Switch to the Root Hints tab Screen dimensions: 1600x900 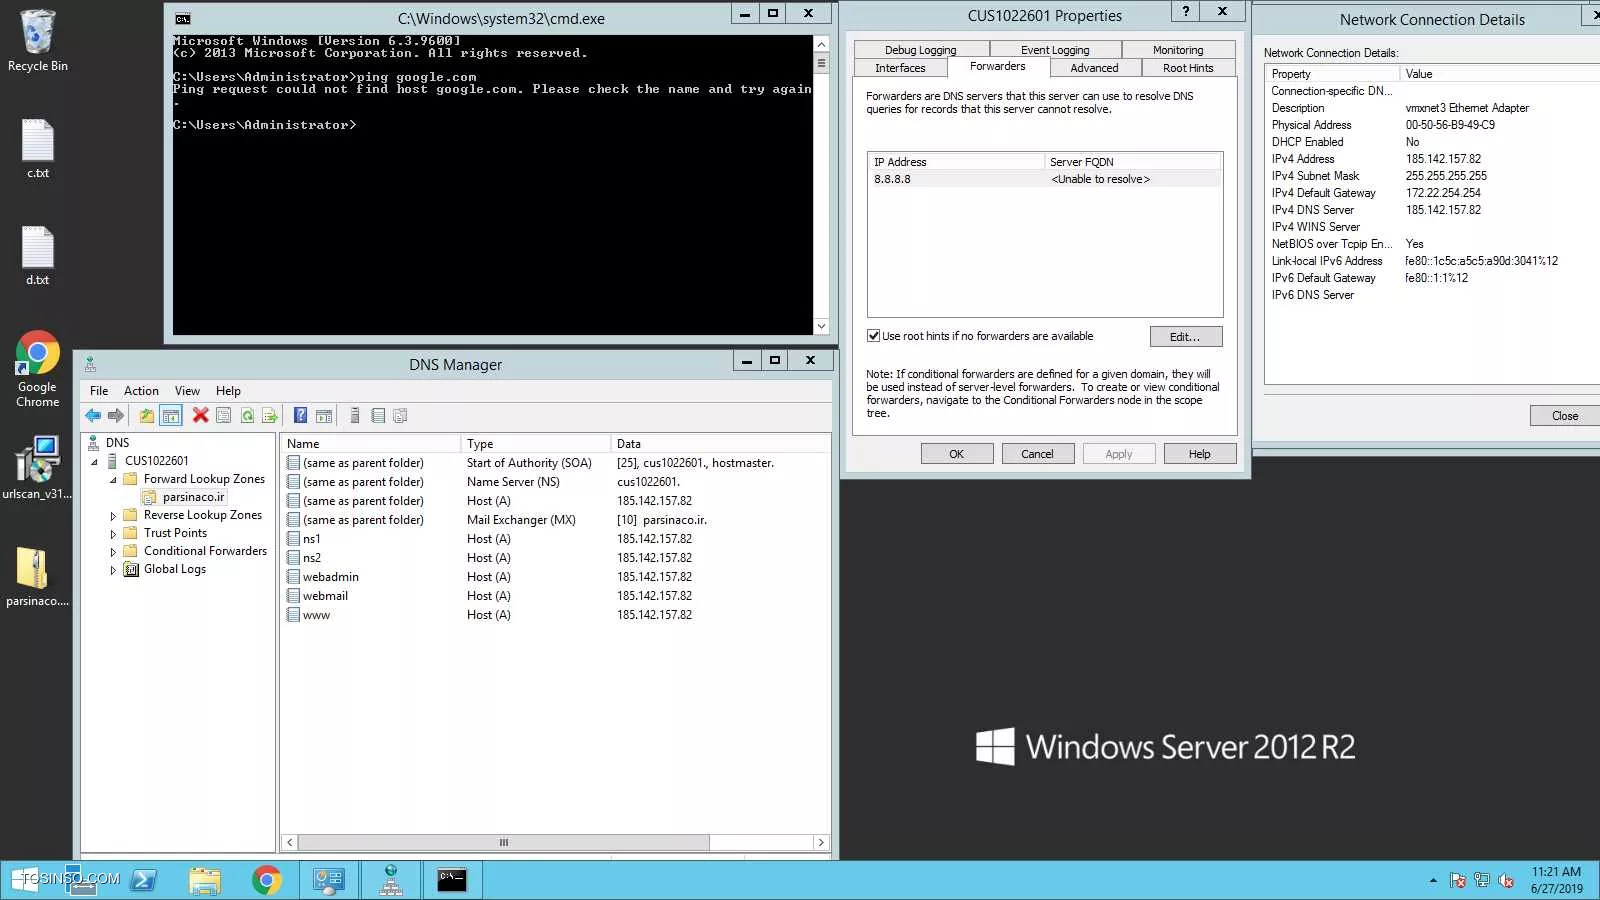[1188, 68]
